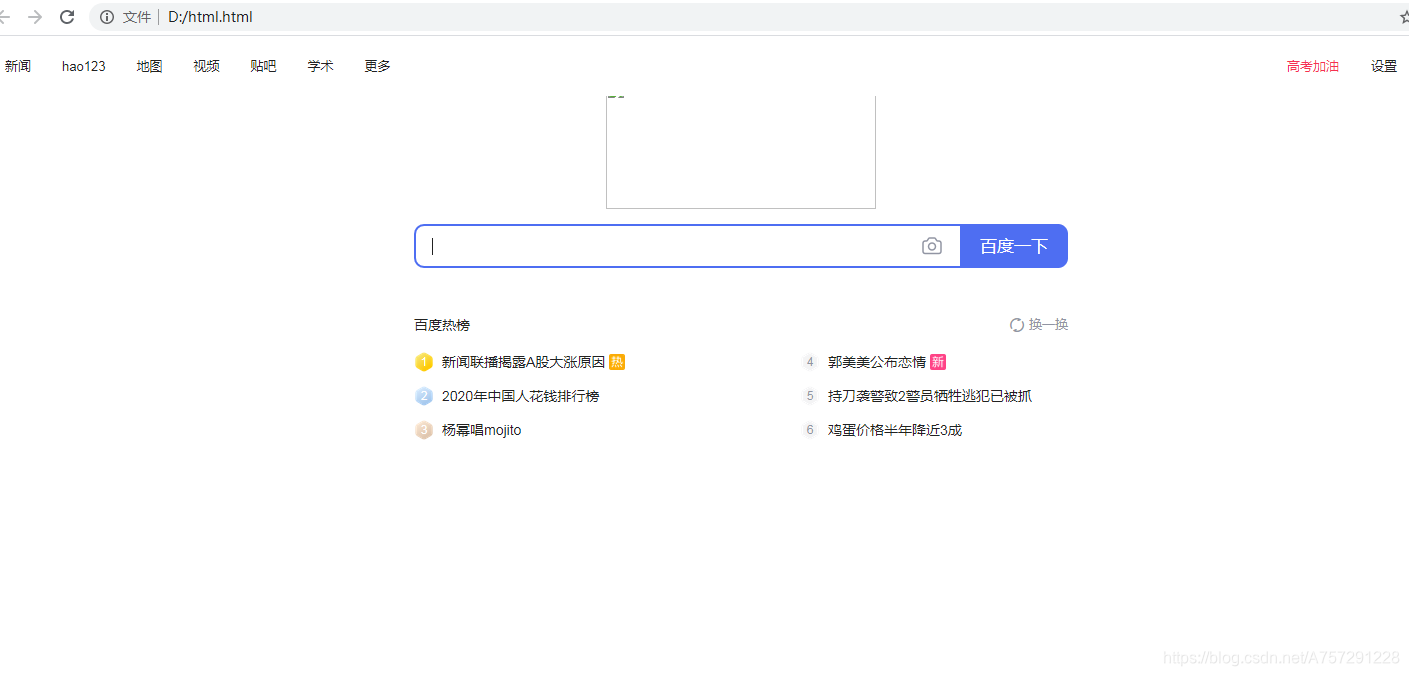
Task: Open the 百度热榜 heading link
Action: point(442,325)
